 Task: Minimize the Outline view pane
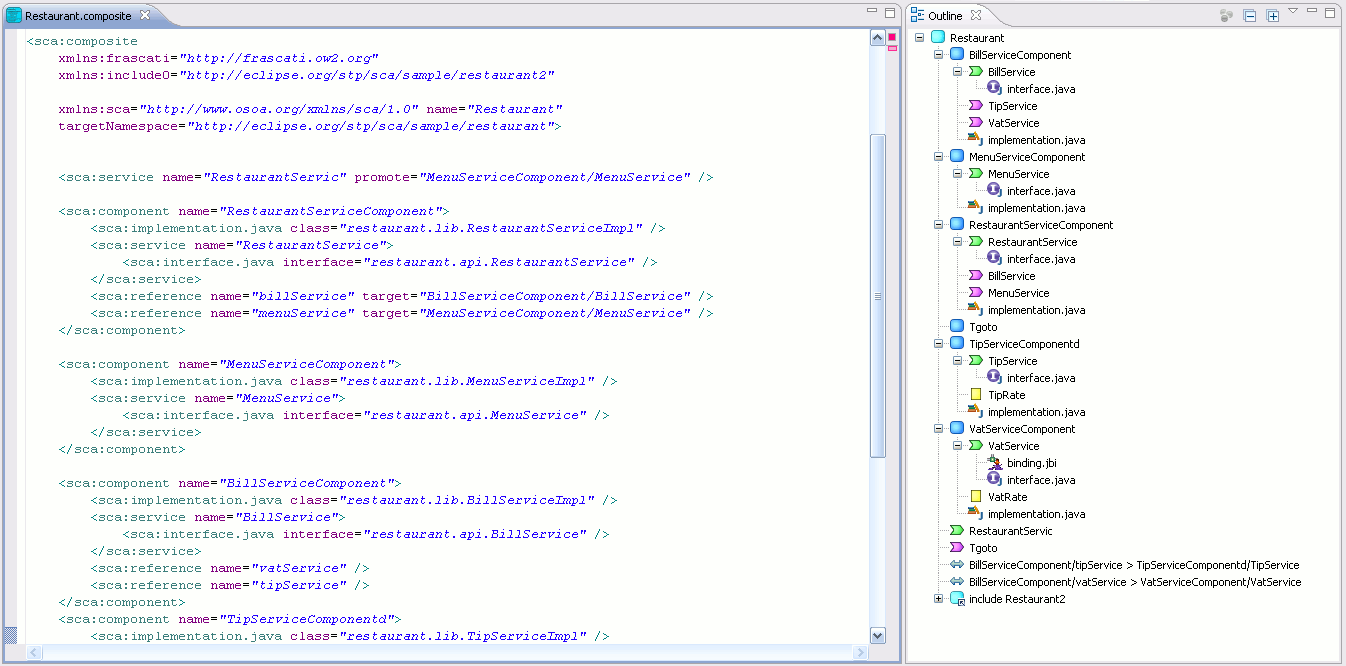pos(1312,12)
